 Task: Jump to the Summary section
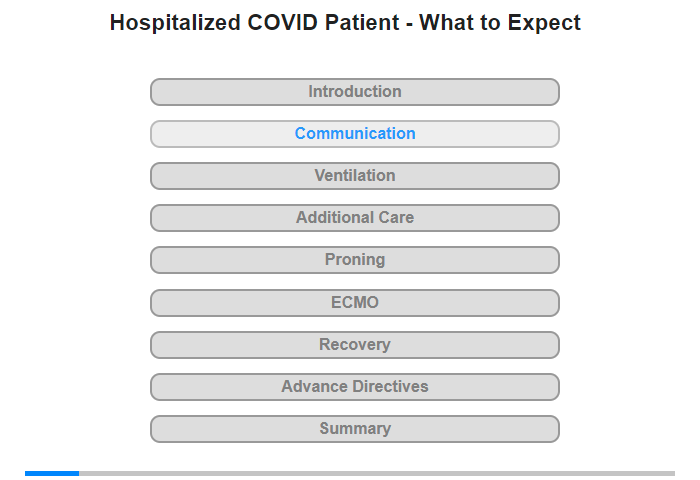pyautogui.click(x=355, y=429)
